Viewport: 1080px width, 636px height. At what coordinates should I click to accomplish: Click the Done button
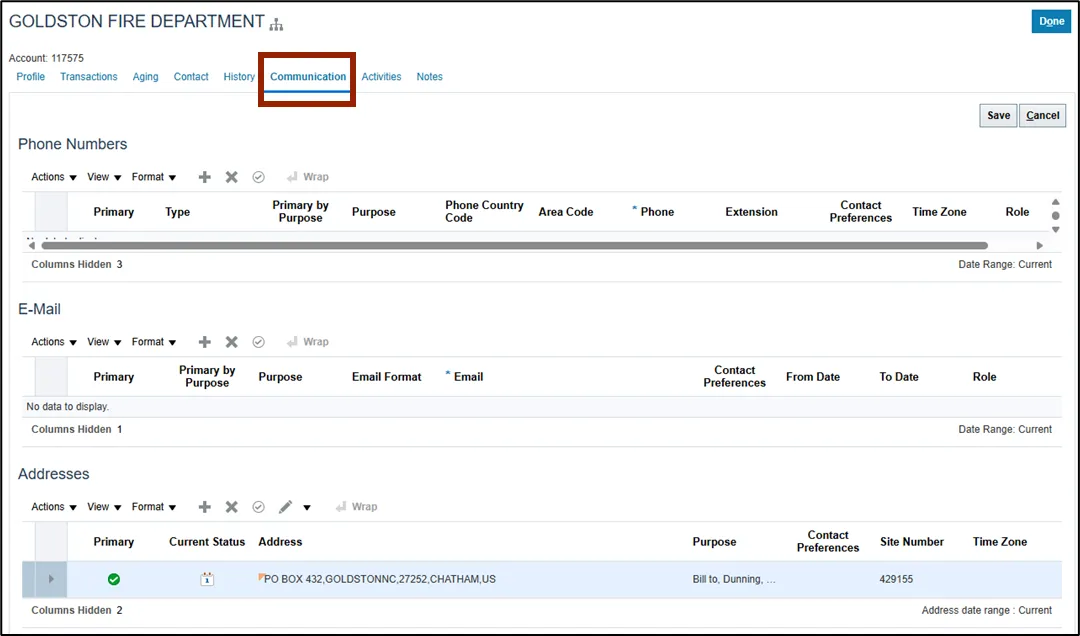click(1051, 21)
